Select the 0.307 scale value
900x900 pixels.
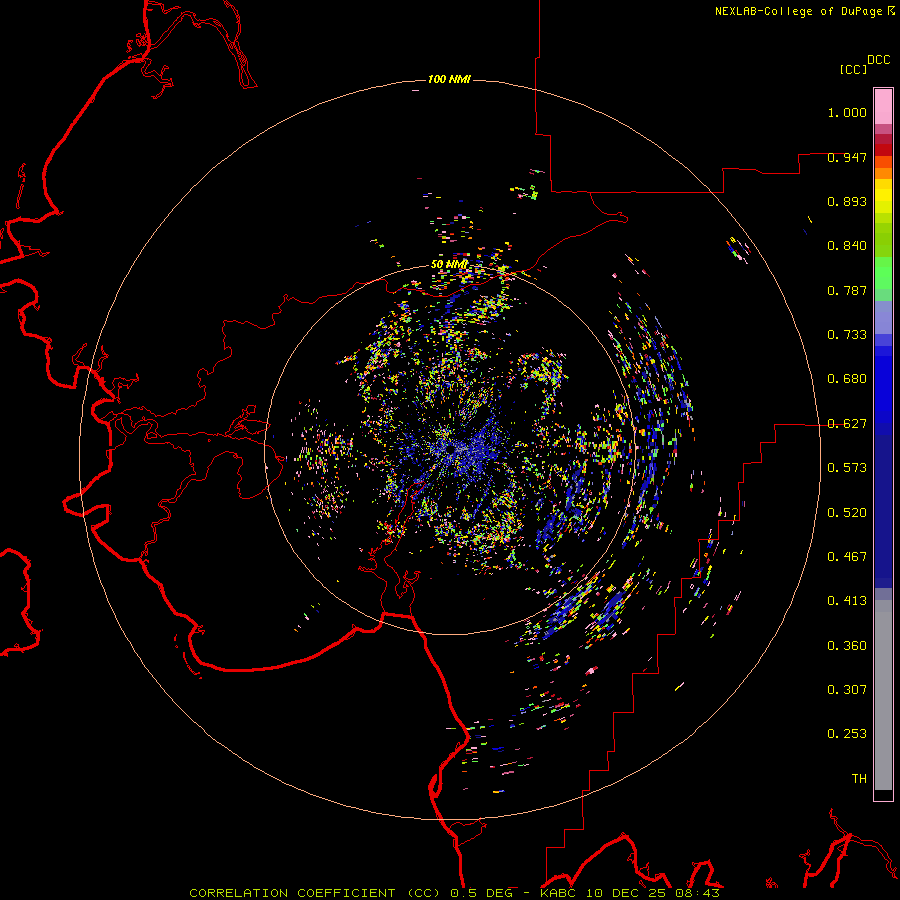847,690
